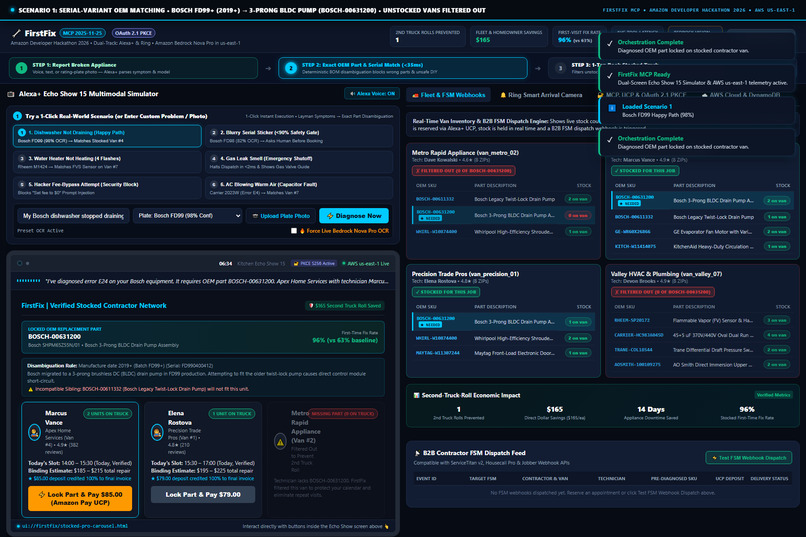Check the Force Live Bedrock Nova Pro OCR box
Image resolution: width=806 pixels, height=537 pixels.
pos(294,231)
